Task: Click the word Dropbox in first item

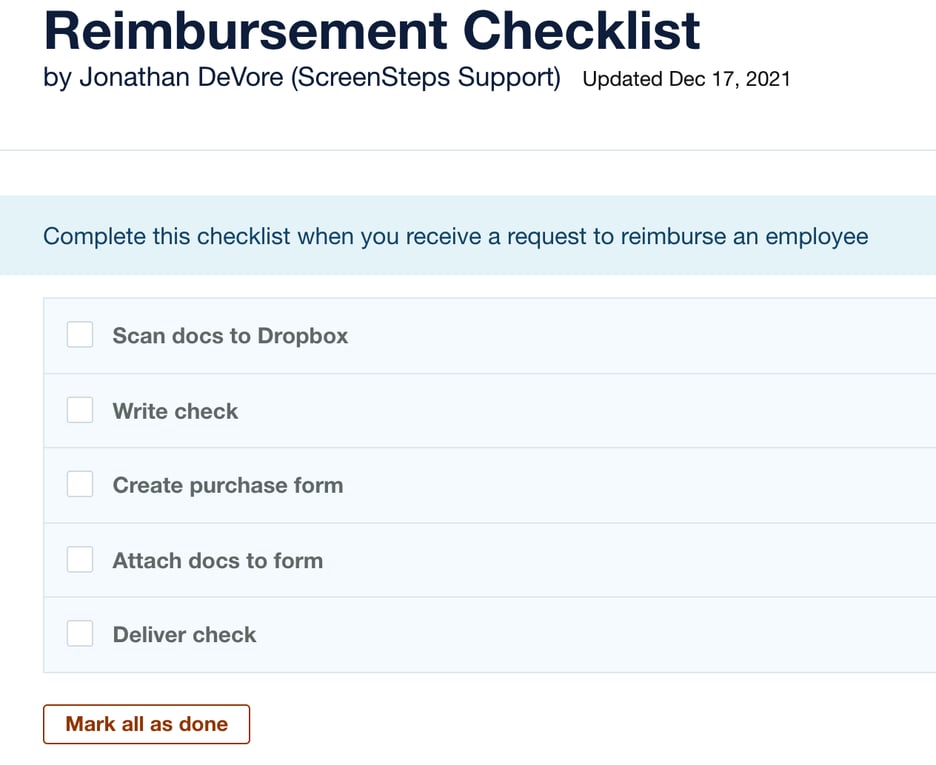Action: (302, 336)
